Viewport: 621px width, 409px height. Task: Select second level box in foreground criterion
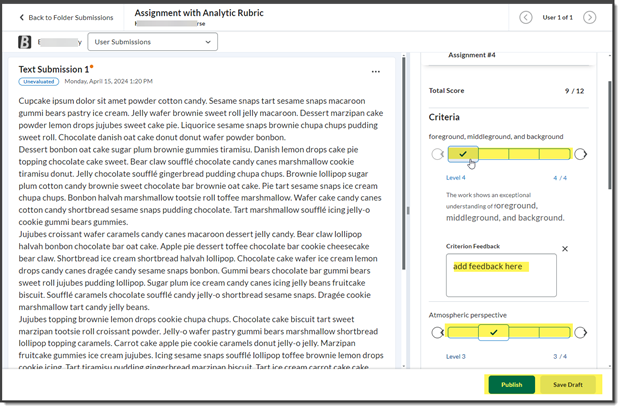494,154
